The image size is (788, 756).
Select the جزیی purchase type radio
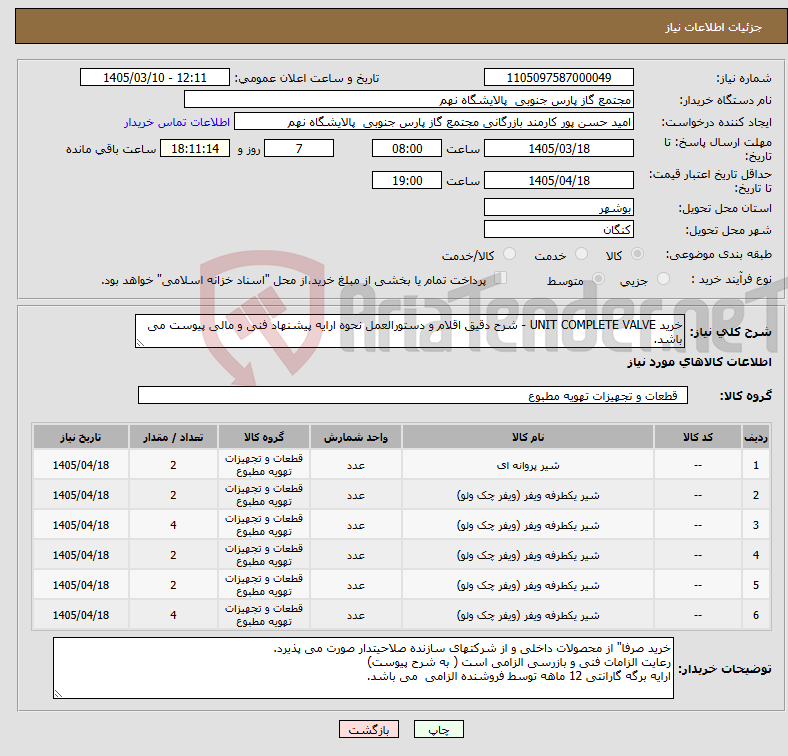(663, 278)
